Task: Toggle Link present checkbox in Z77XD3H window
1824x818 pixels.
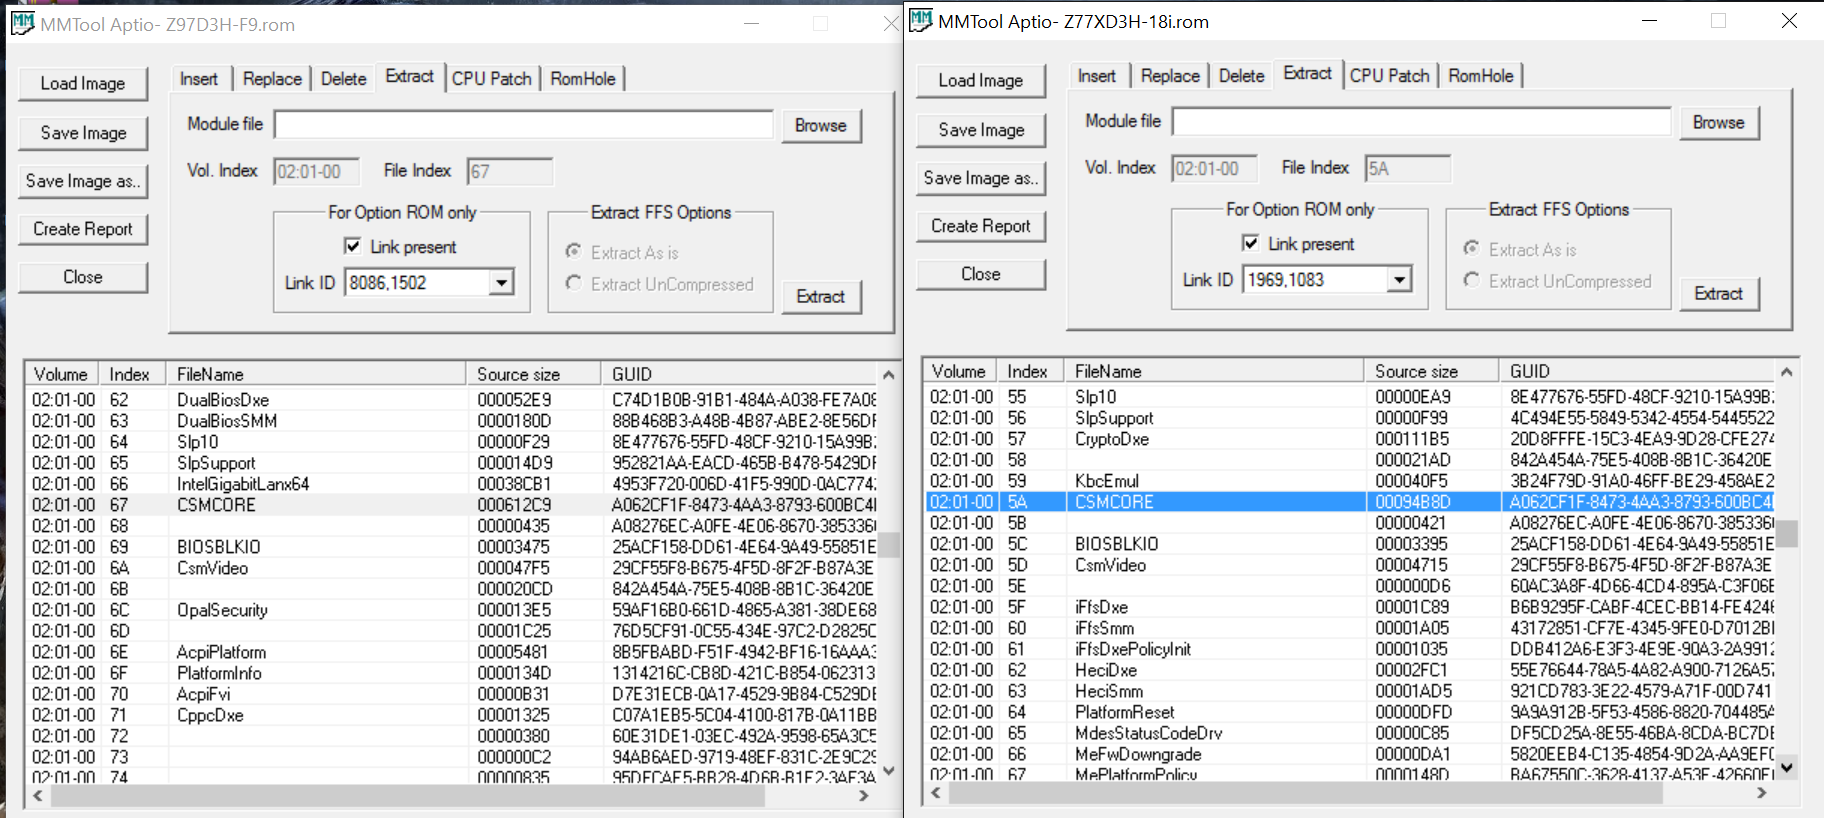Action: 1250,243
